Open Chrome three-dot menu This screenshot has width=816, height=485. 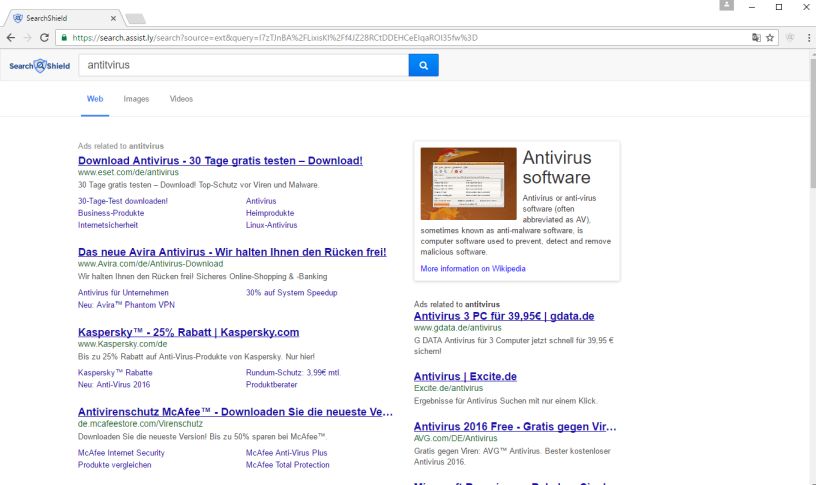click(x=809, y=37)
